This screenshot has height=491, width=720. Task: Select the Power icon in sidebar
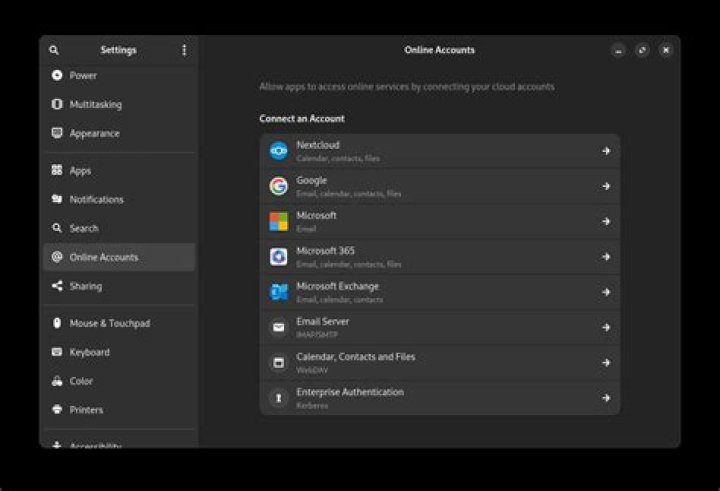pos(57,75)
